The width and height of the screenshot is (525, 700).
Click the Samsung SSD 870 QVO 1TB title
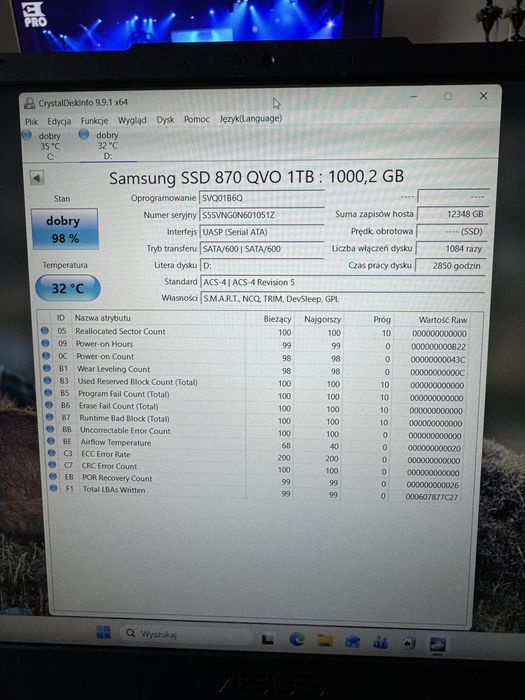click(256, 177)
